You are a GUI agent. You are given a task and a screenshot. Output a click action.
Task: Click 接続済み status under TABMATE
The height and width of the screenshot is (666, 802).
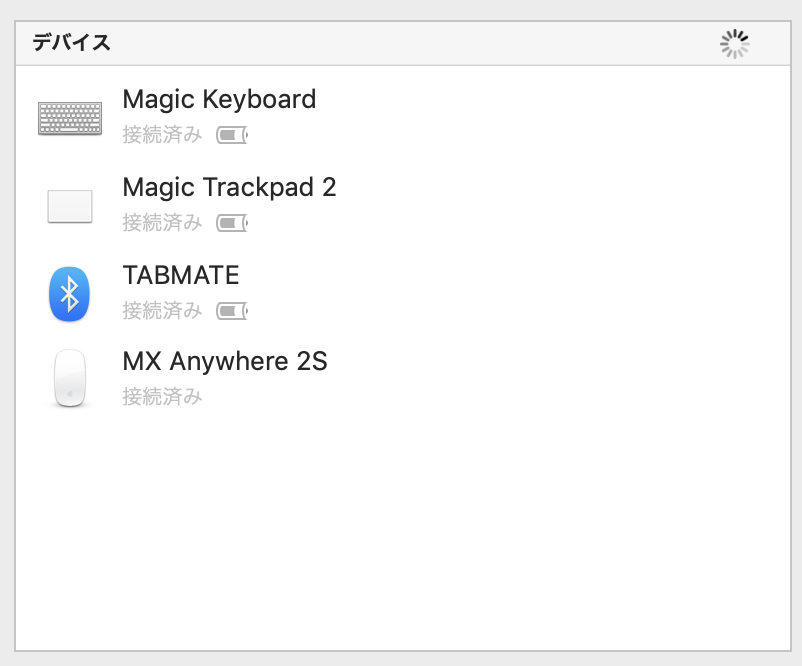[x=162, y=311]
